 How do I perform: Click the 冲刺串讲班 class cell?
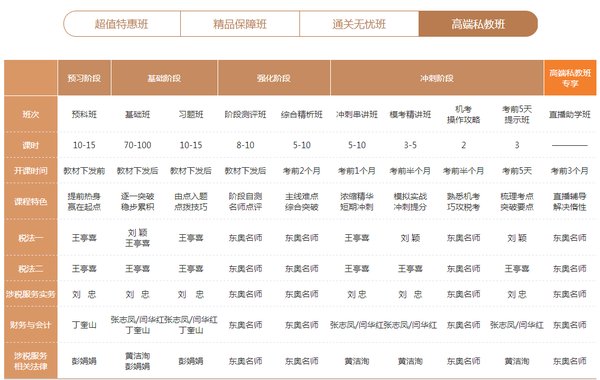click(x=357, y=114)
